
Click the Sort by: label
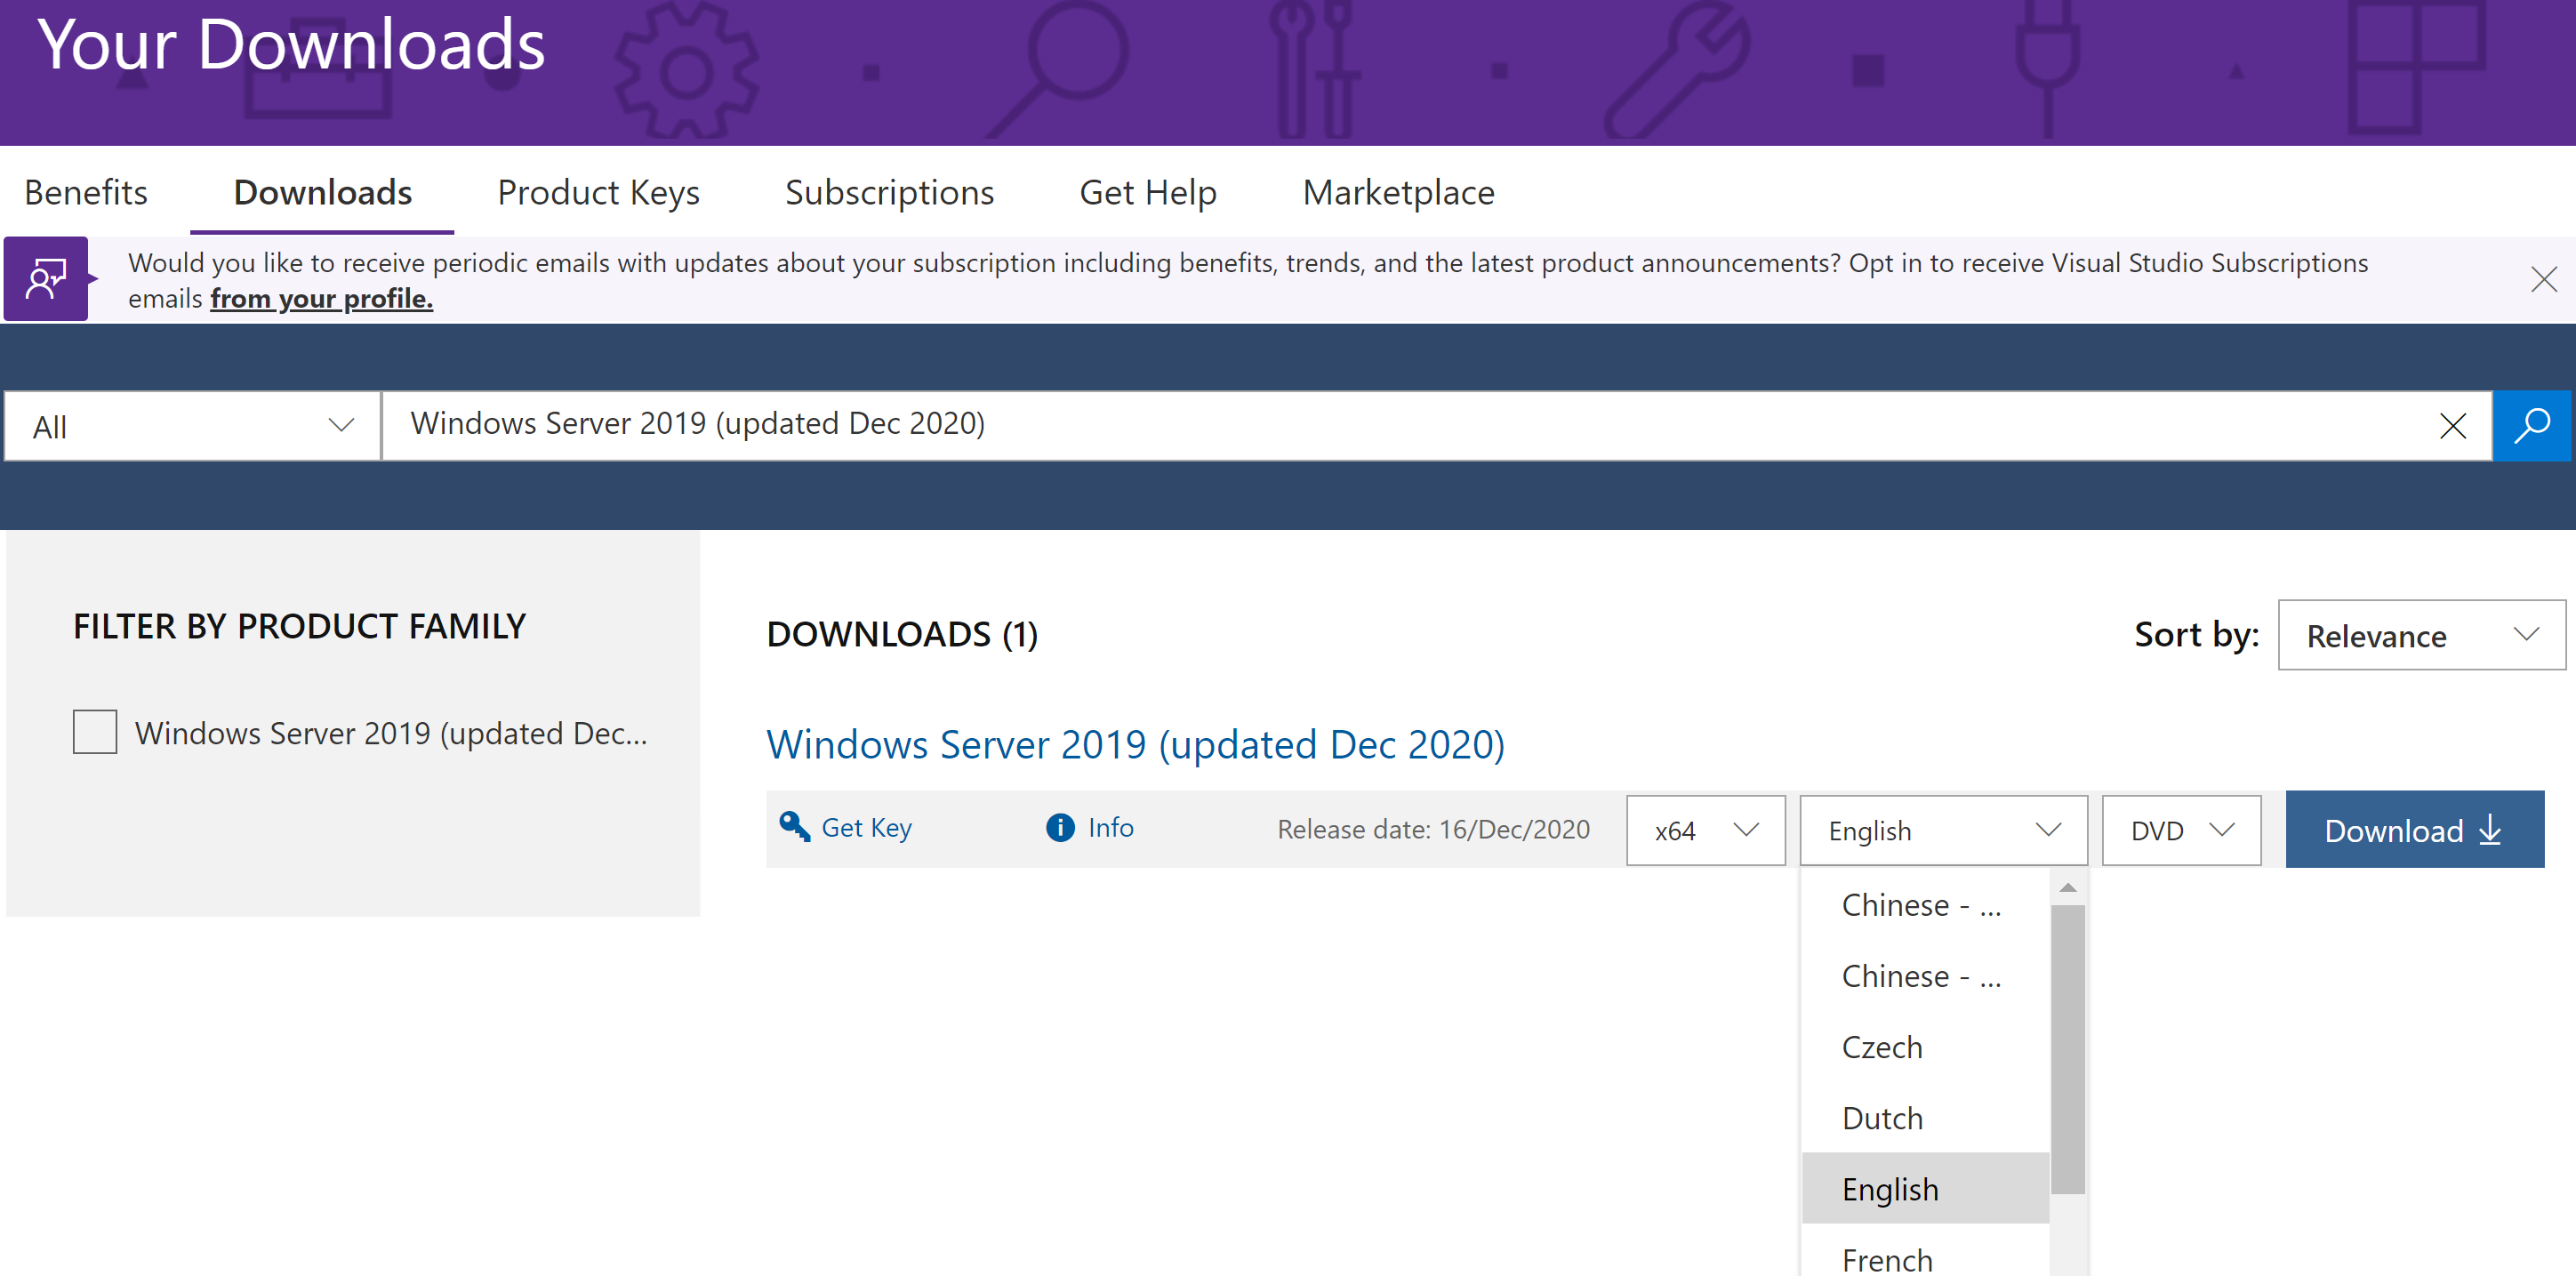pyautogui.click(x=2196, y=635)
